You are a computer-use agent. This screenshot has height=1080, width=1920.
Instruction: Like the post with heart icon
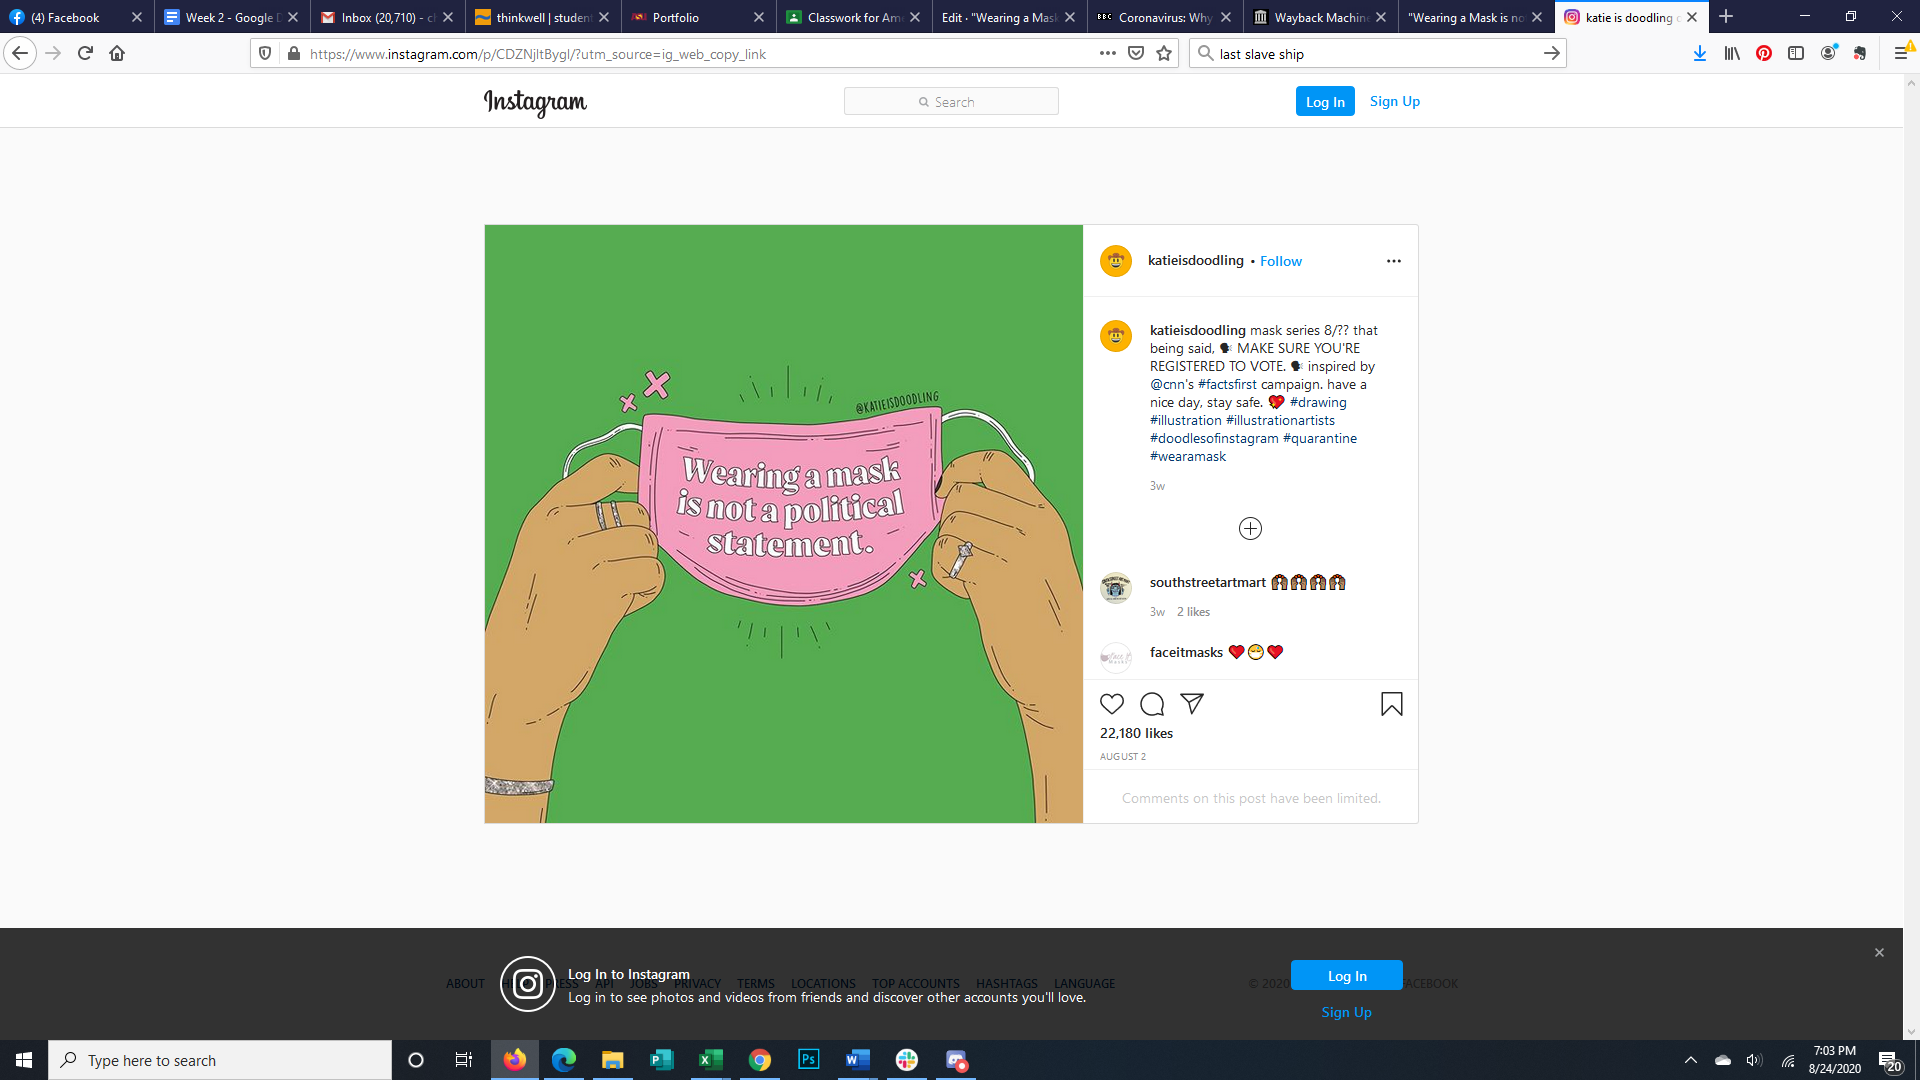tap(1112, 704)
